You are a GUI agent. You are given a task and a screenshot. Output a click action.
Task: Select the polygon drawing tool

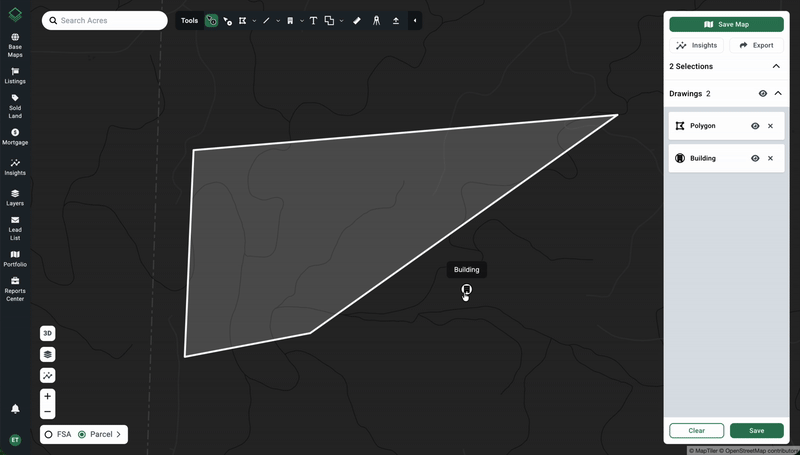pyautogui.click(x=242, y=20)
